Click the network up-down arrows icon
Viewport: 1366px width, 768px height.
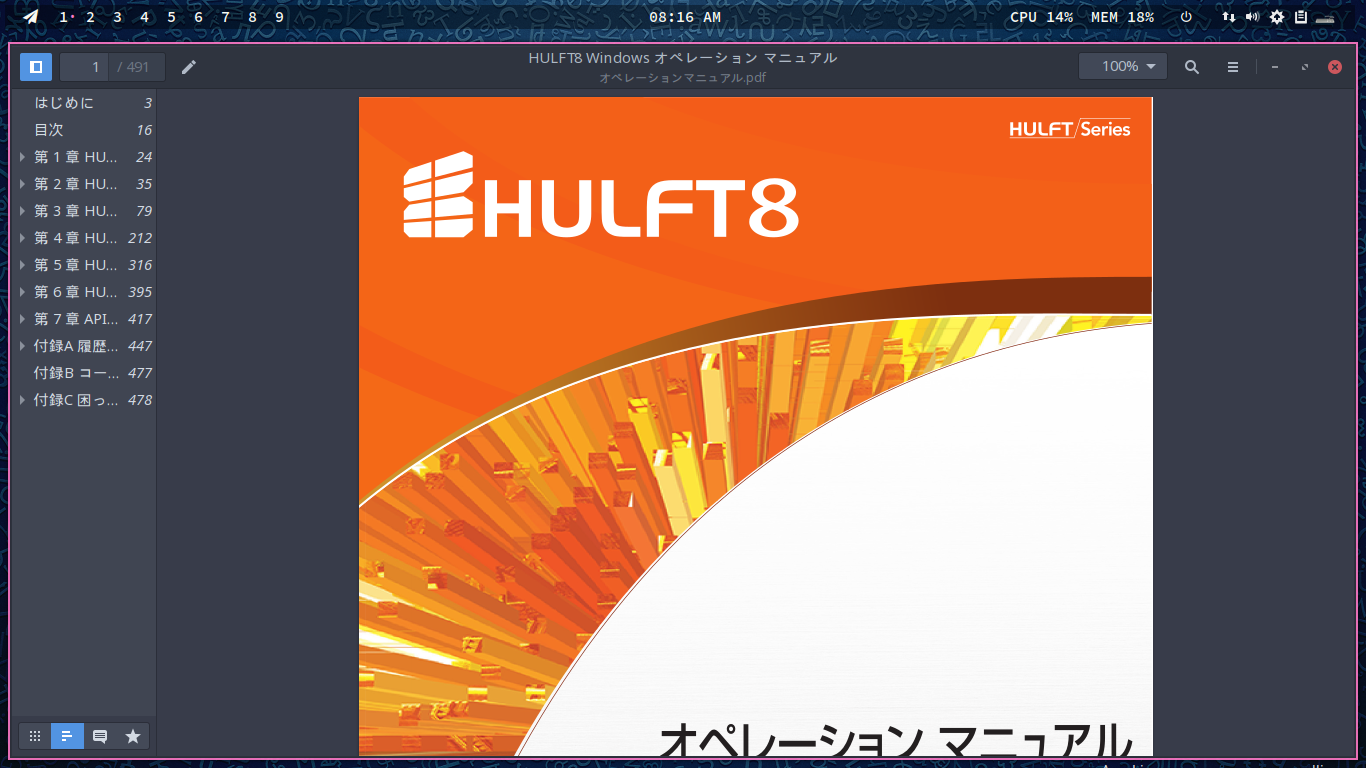click(1229, 17)
